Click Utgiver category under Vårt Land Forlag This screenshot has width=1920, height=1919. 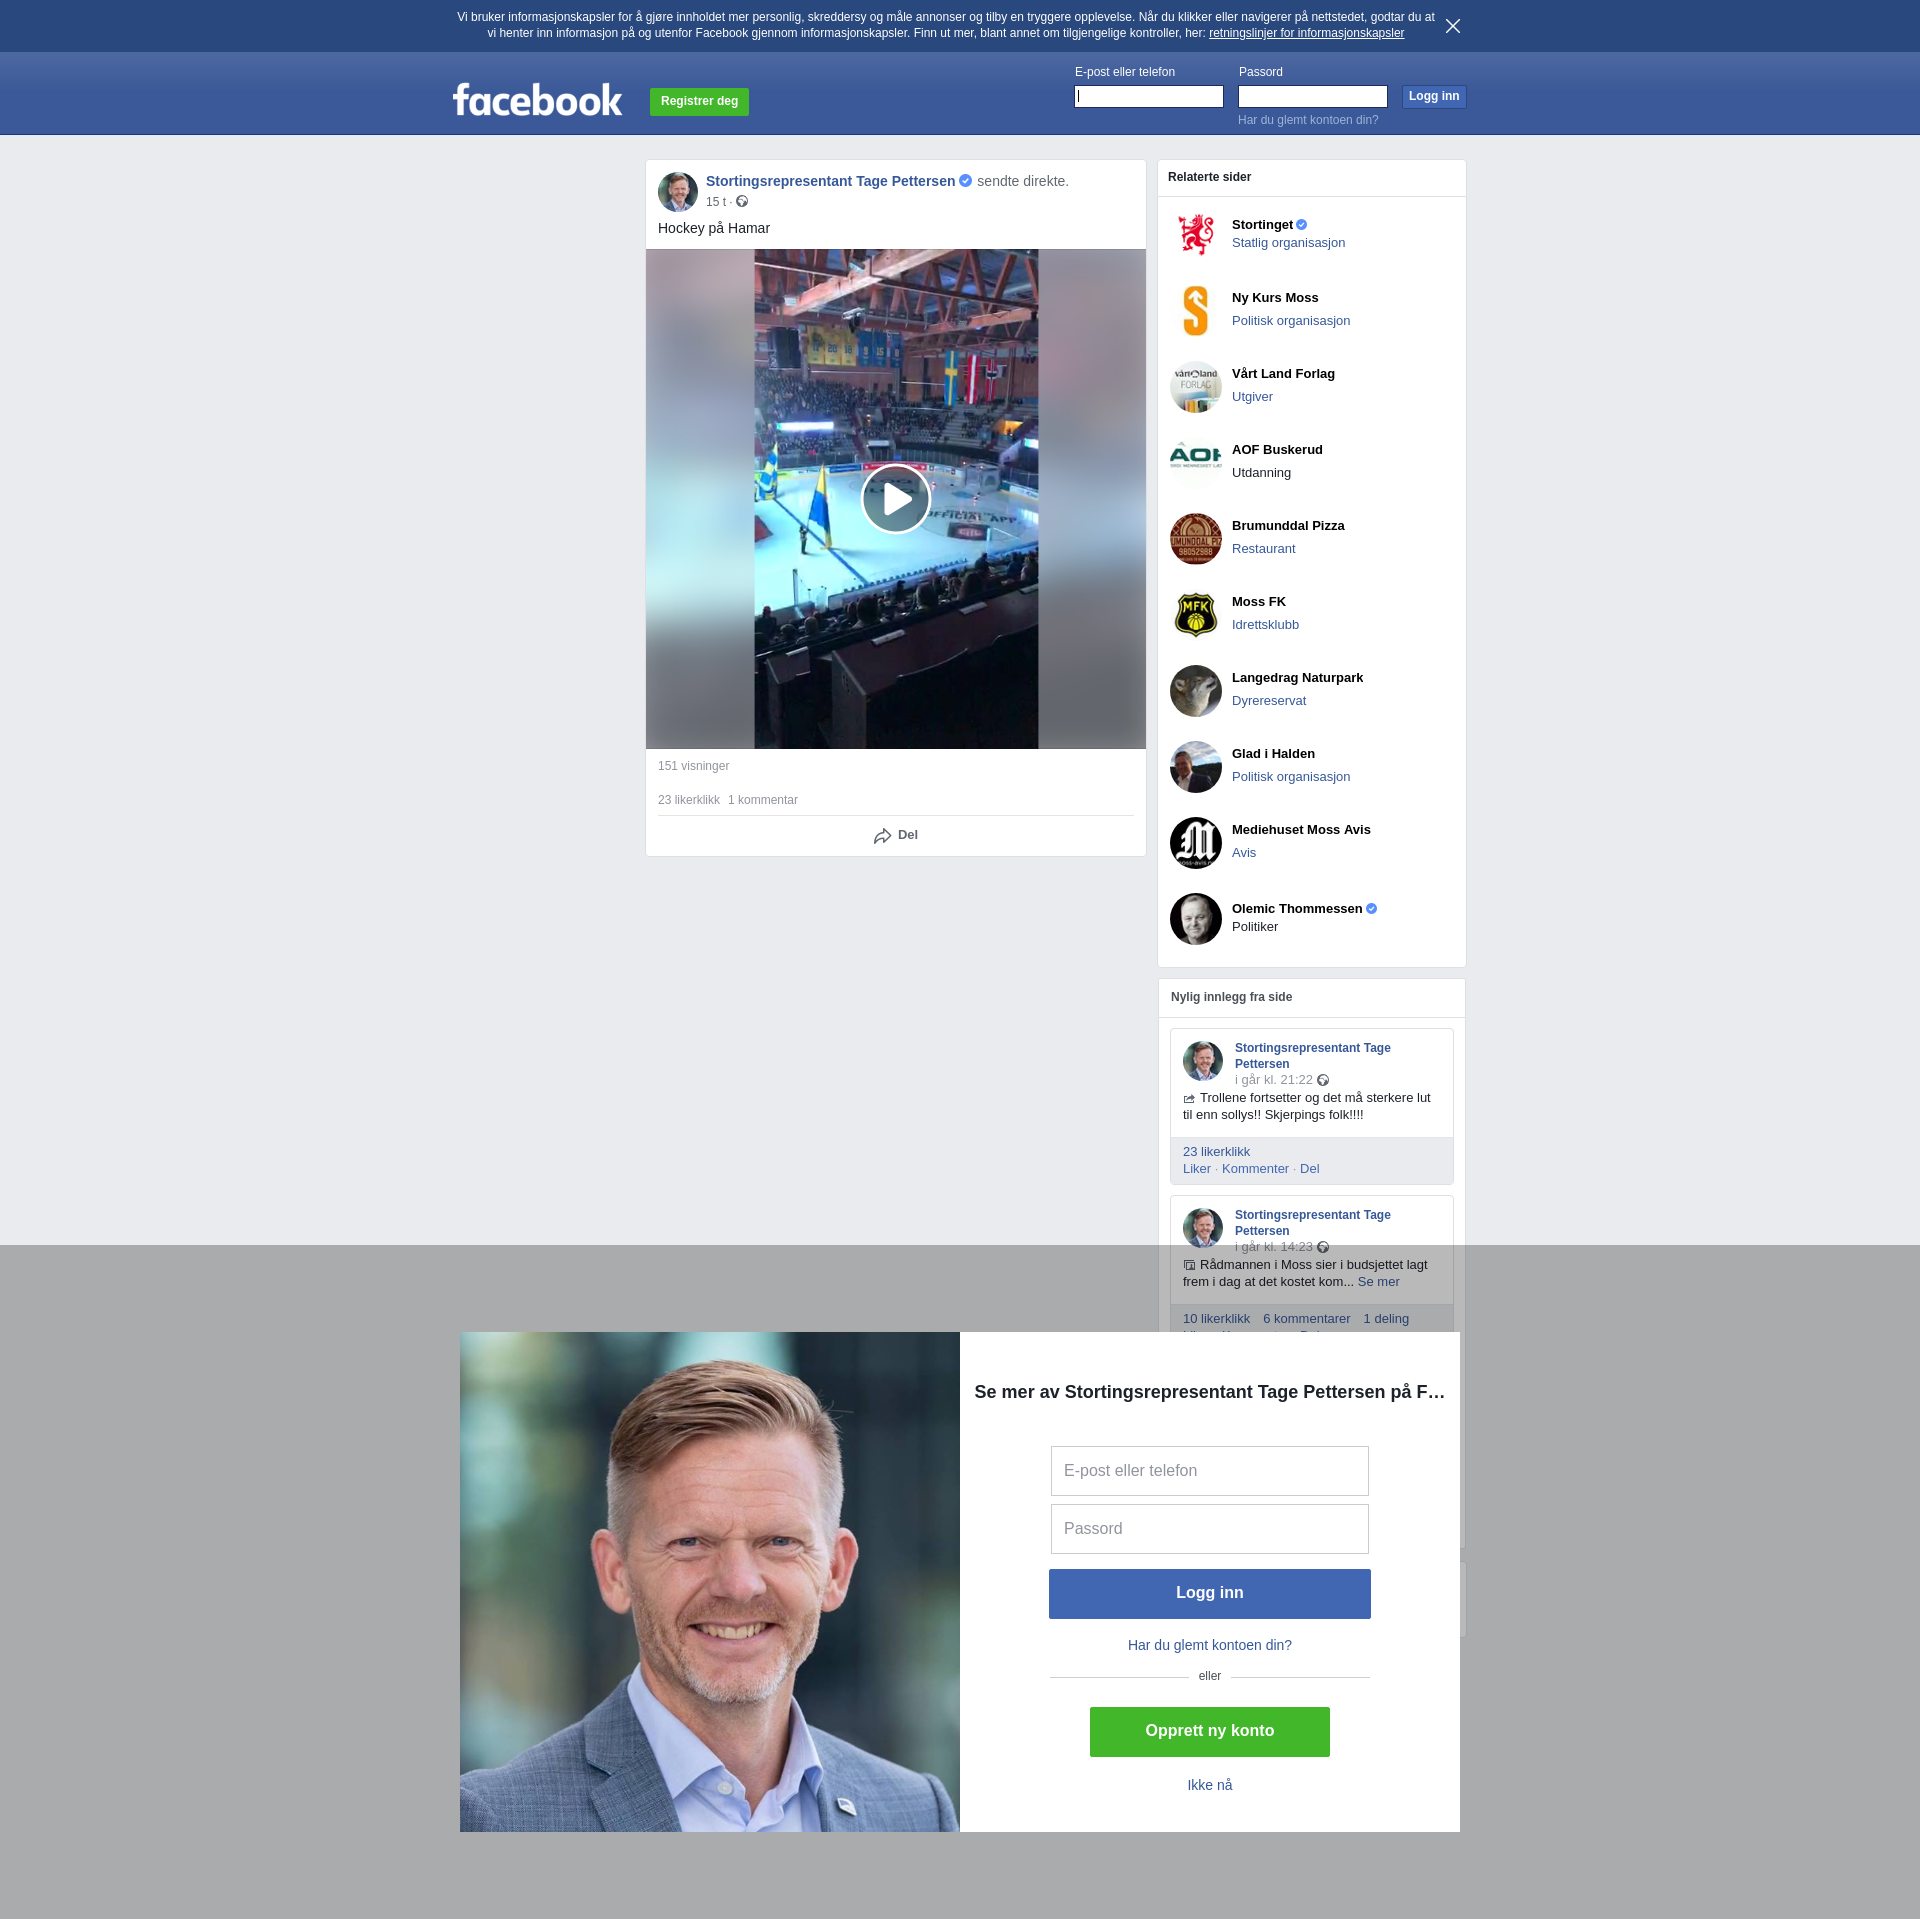point(1252,397)
